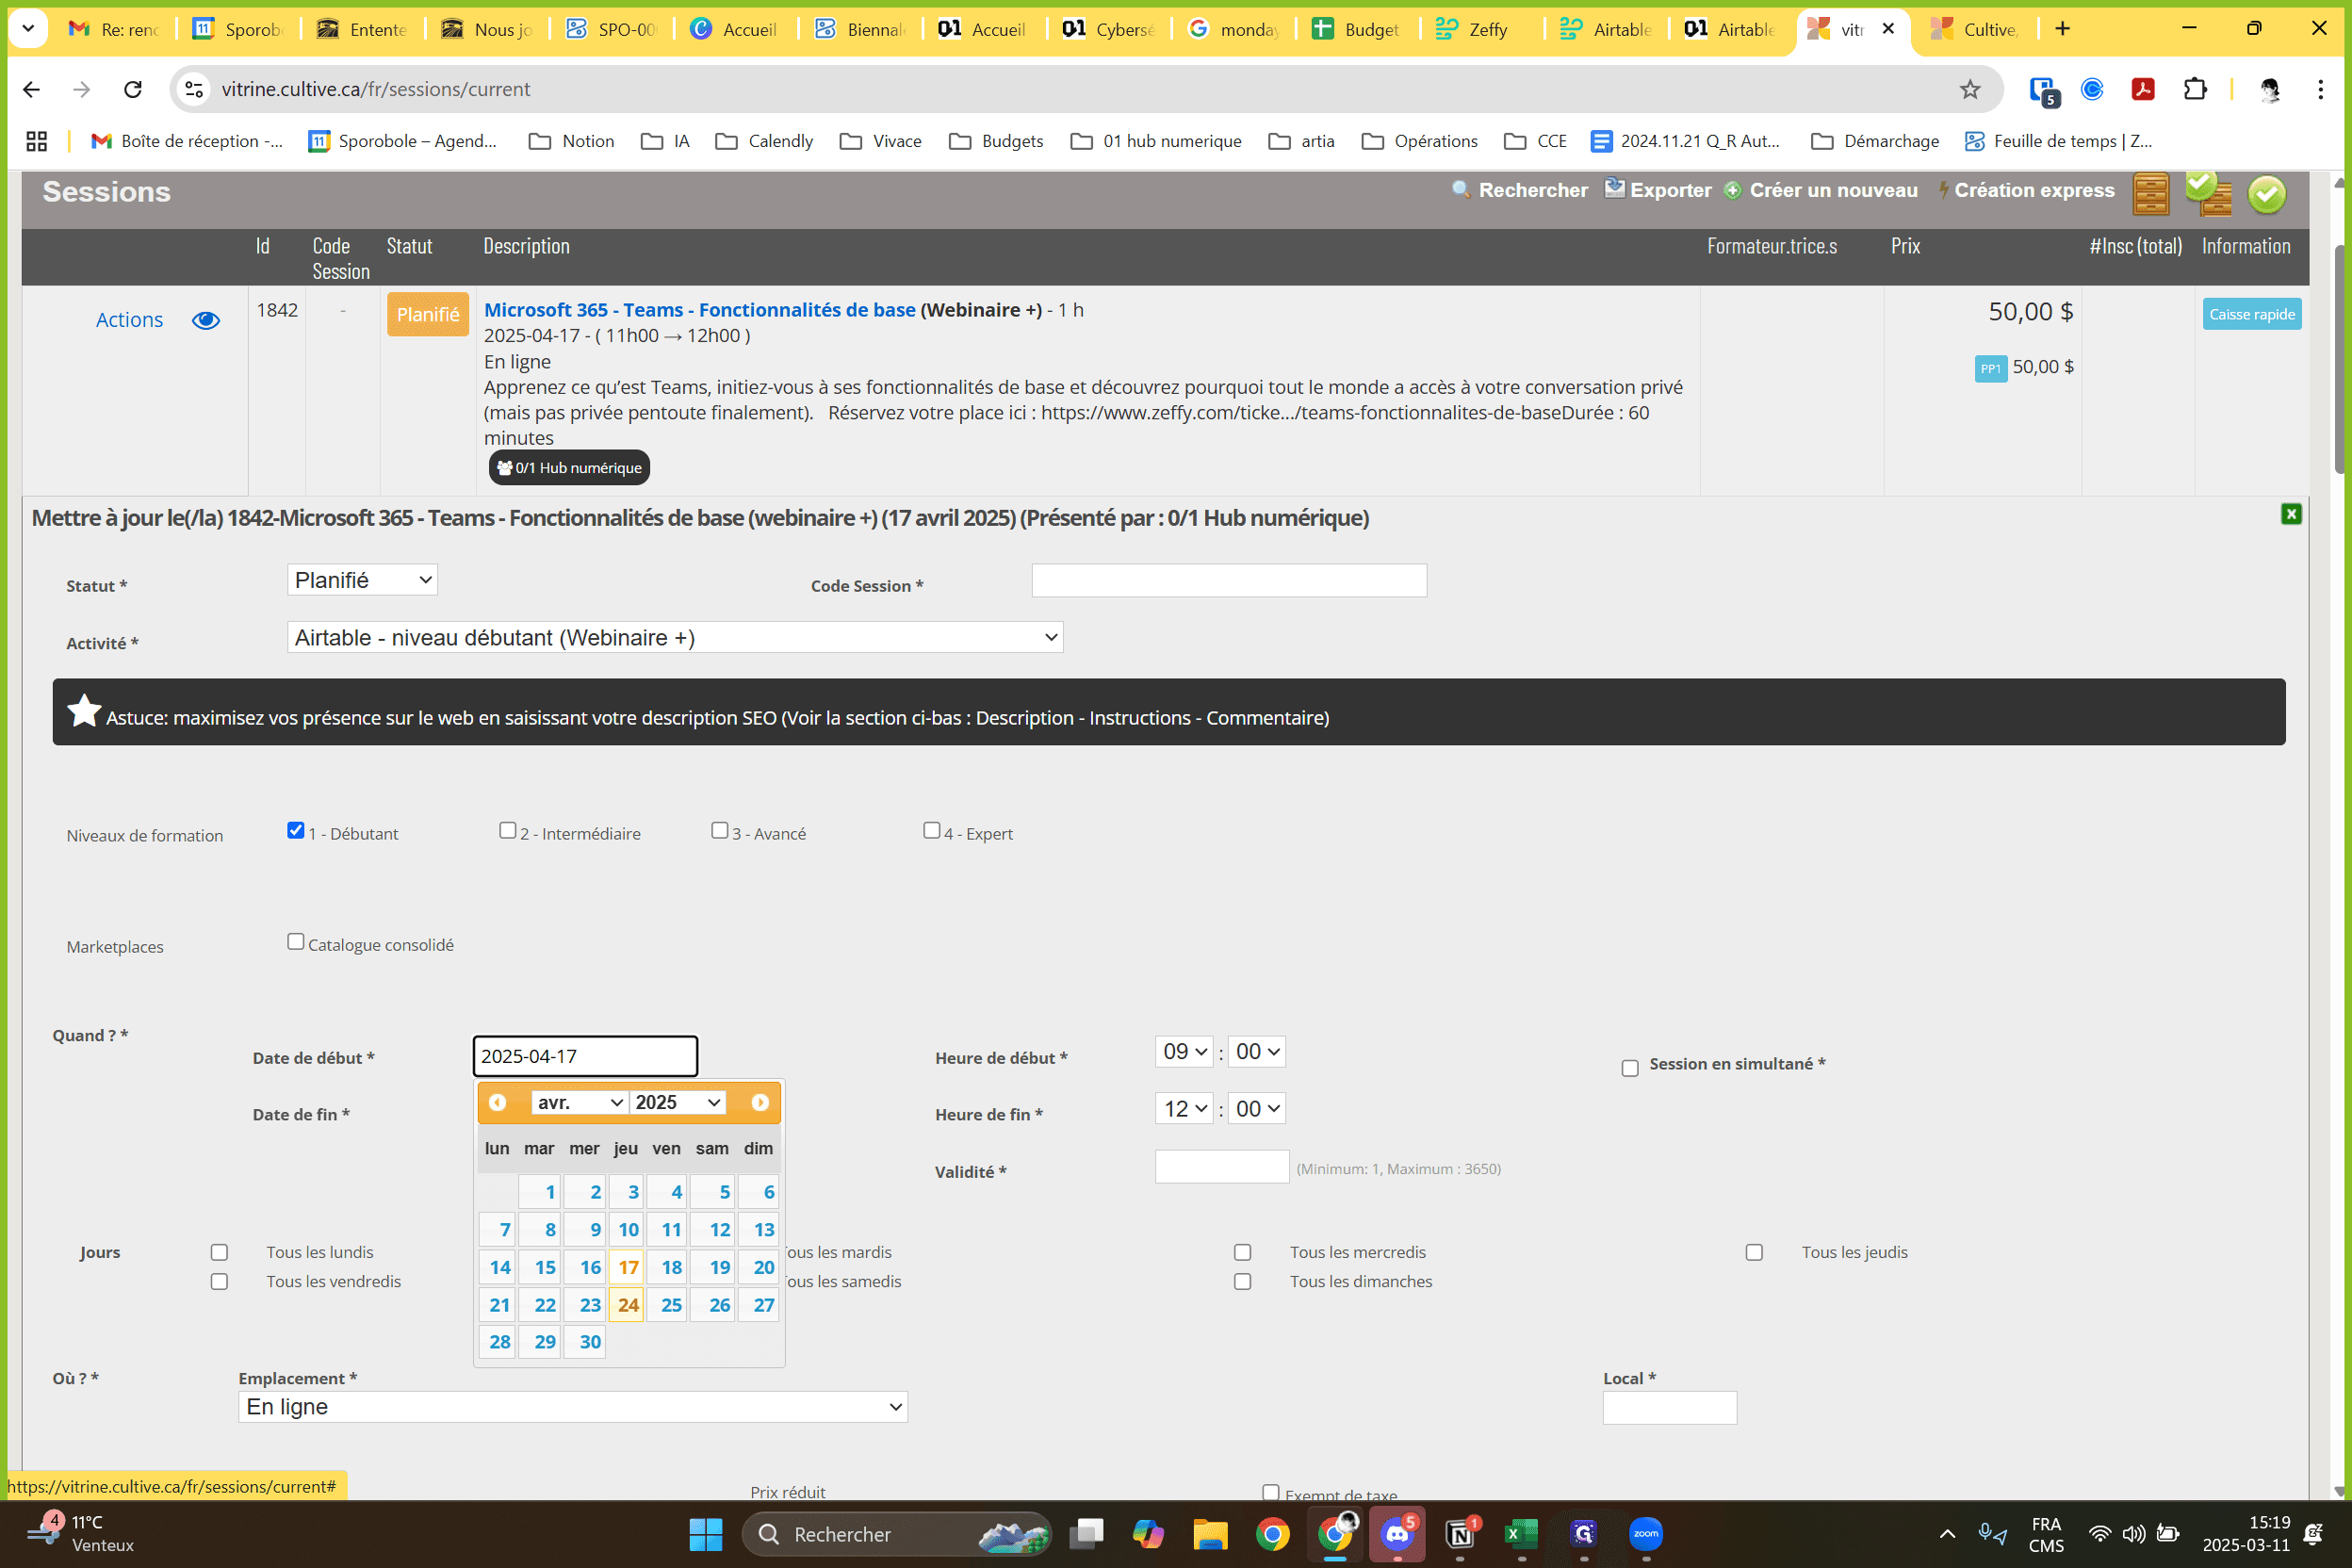
Task: Open the Chrome profile avatar
Action: pyautogui.click(x=2270, y=89)
